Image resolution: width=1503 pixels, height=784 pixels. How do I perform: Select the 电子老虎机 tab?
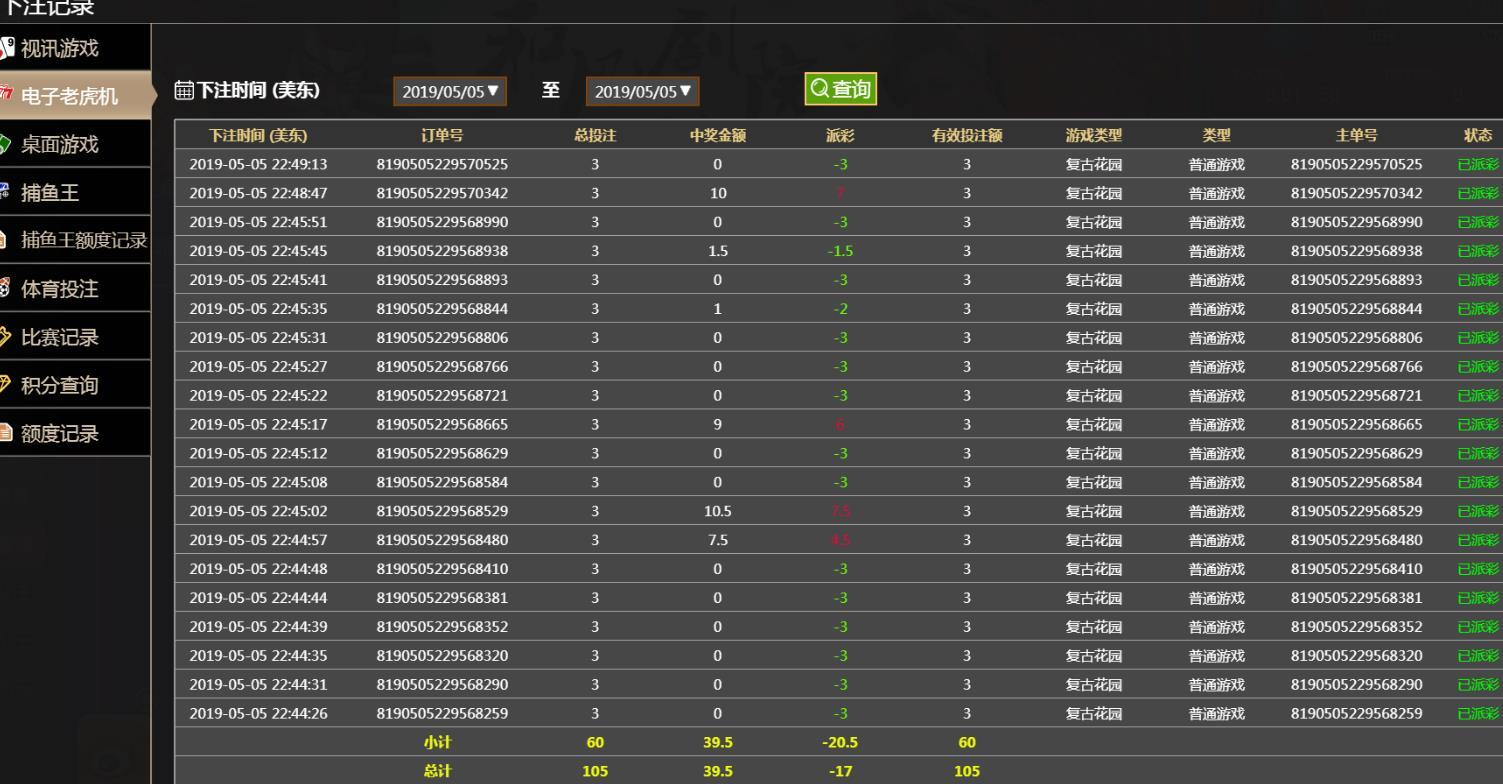pos(75,96)
